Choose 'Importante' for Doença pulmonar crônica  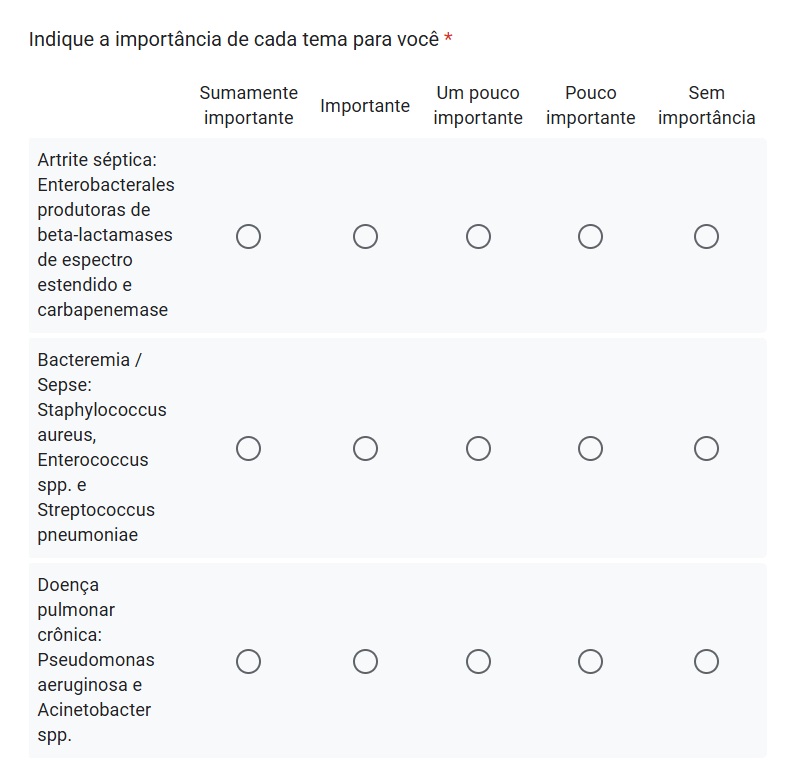point(365,662)
